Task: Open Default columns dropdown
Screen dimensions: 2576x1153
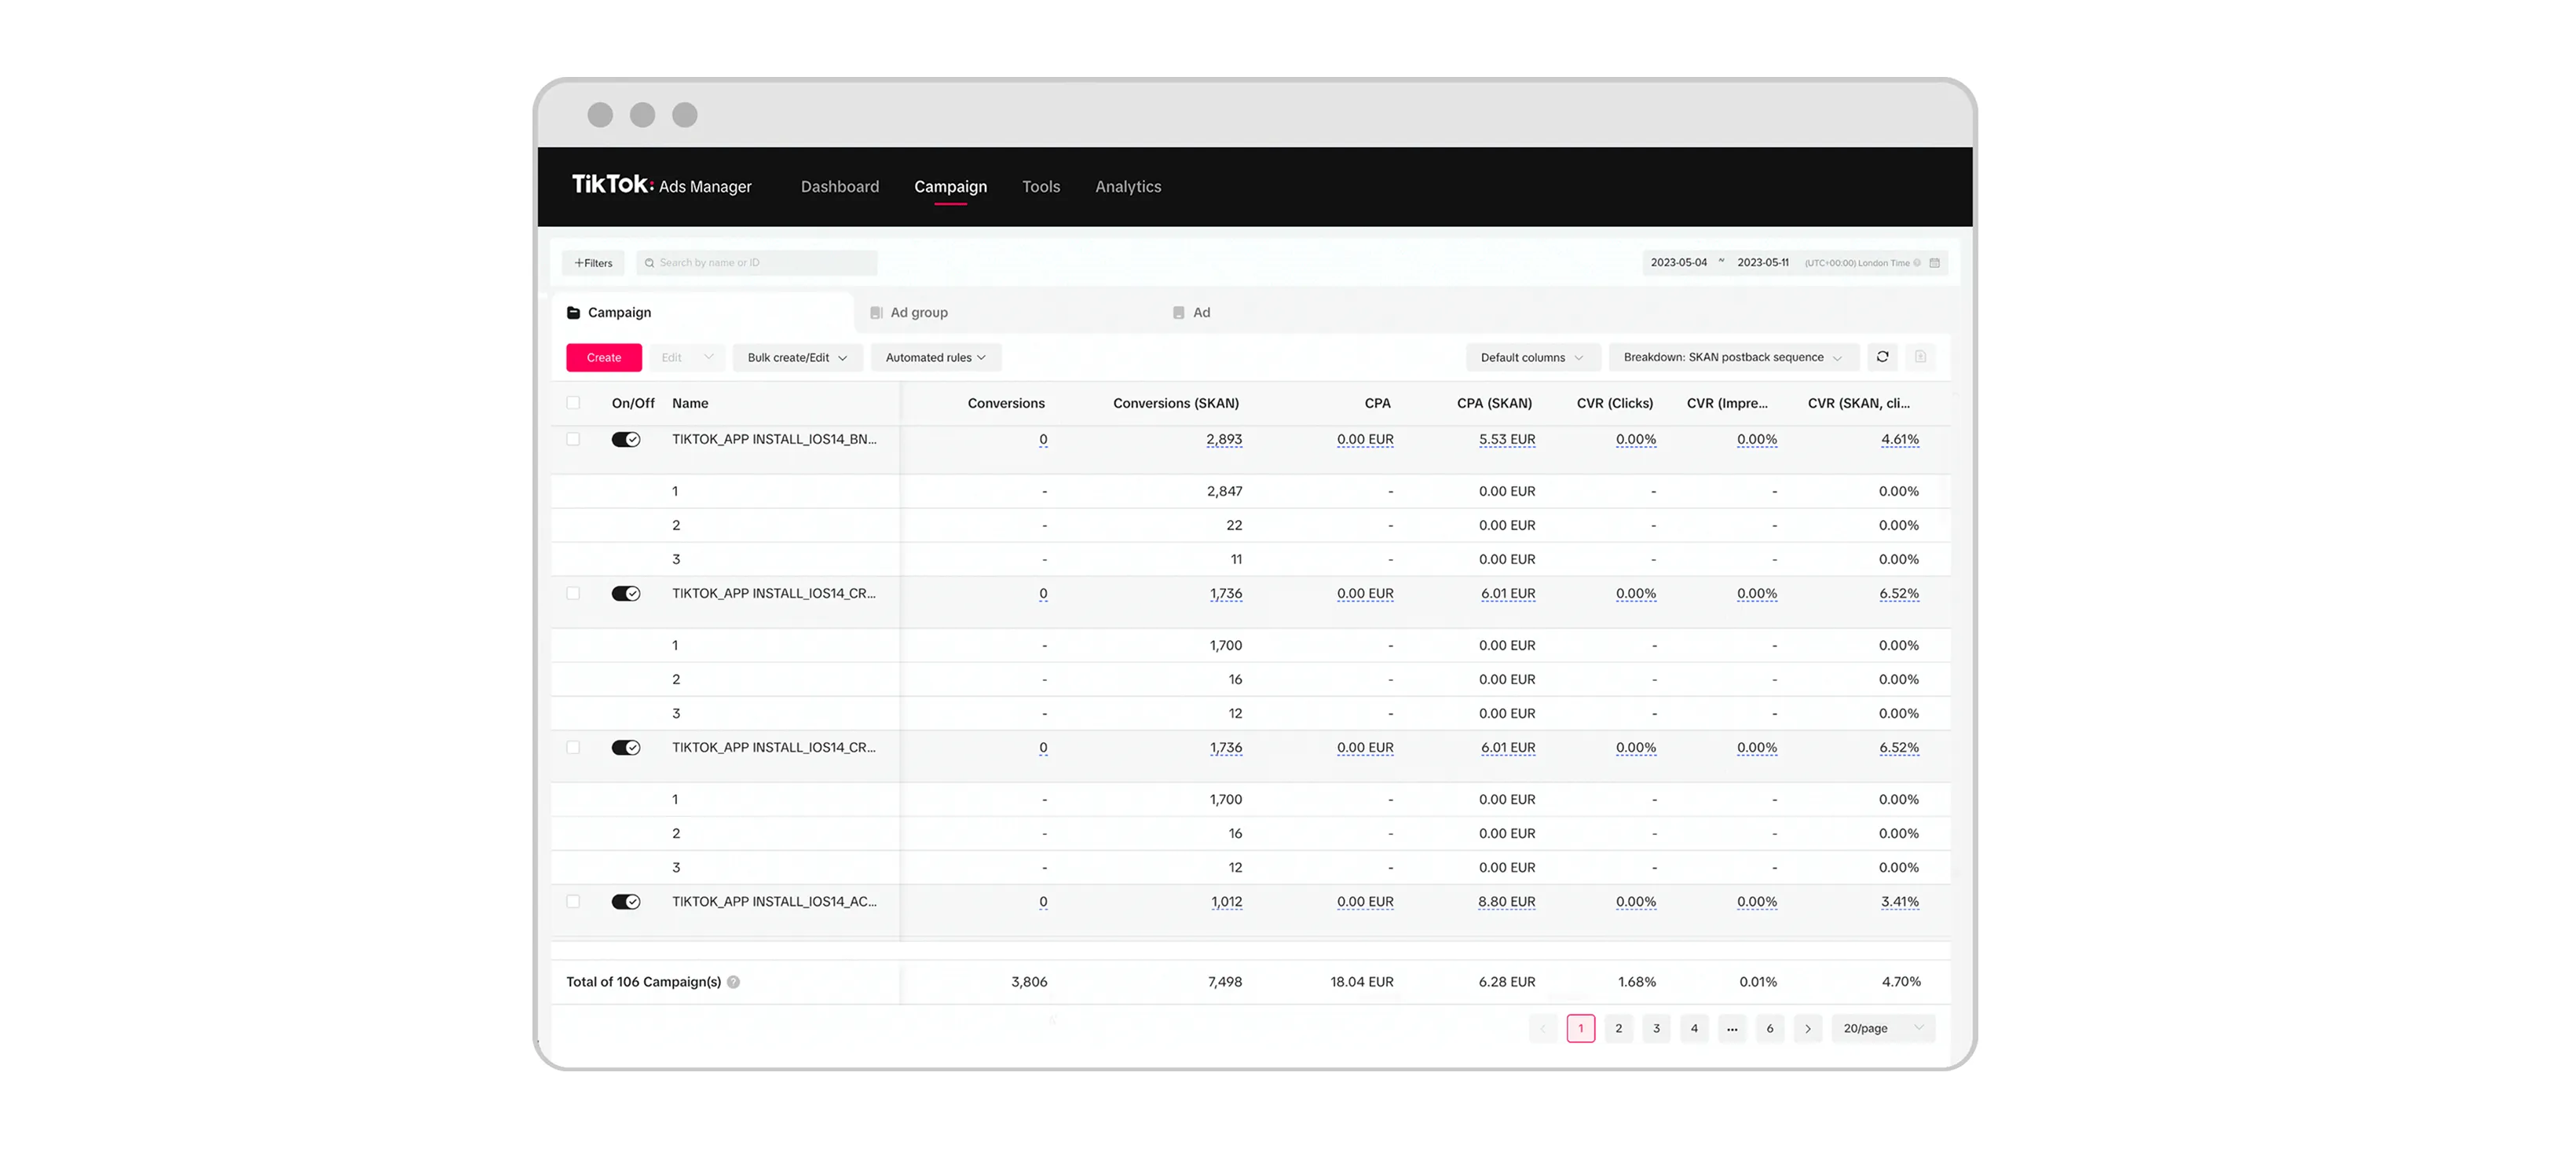Action: tap(1532, 357)
